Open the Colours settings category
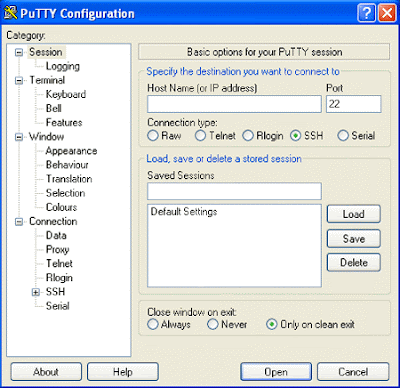The image size is (400, 388). [x=61, y=207]
